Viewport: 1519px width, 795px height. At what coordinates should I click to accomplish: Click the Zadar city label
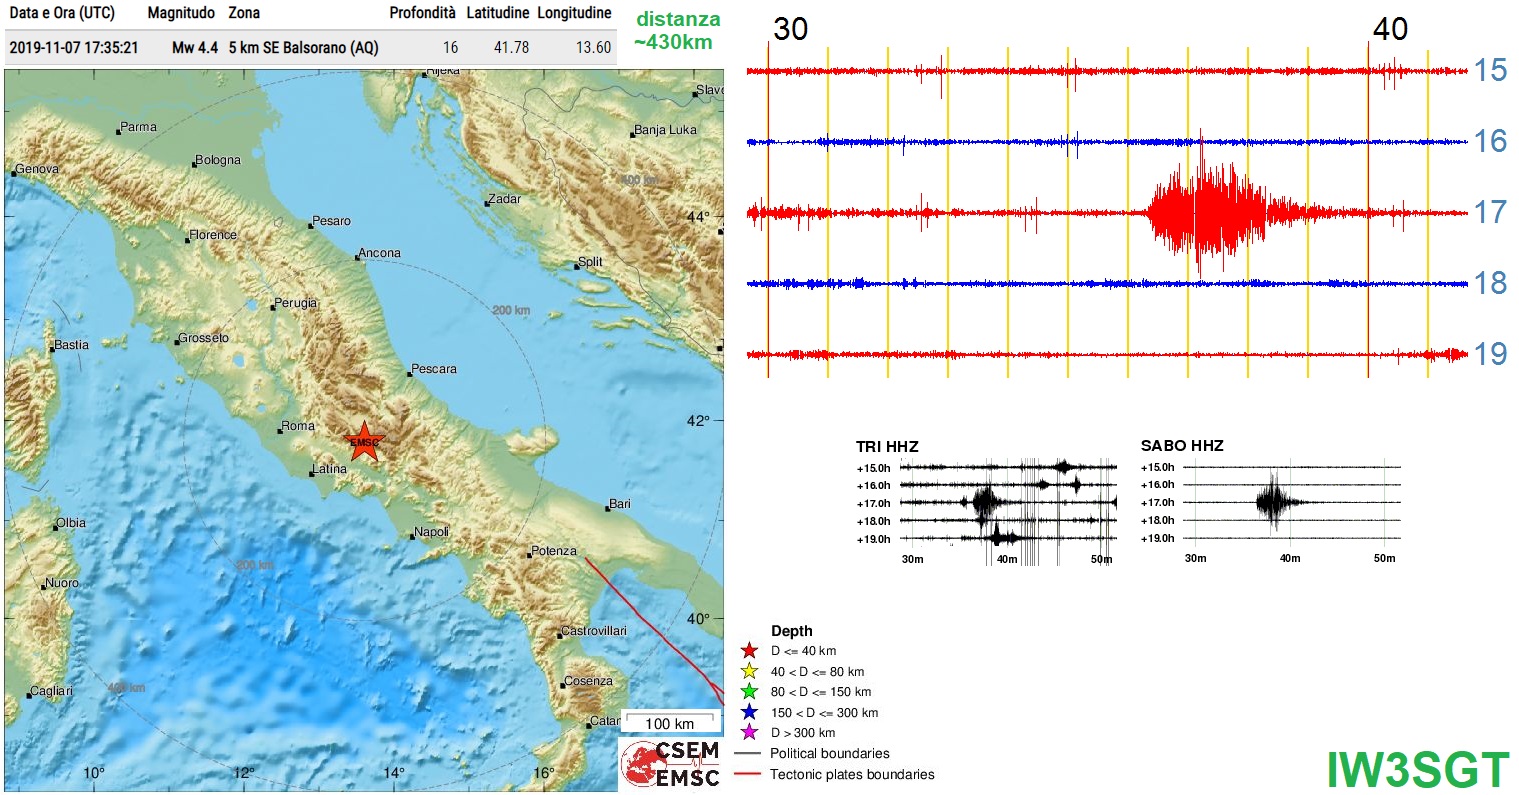(504, 199)
